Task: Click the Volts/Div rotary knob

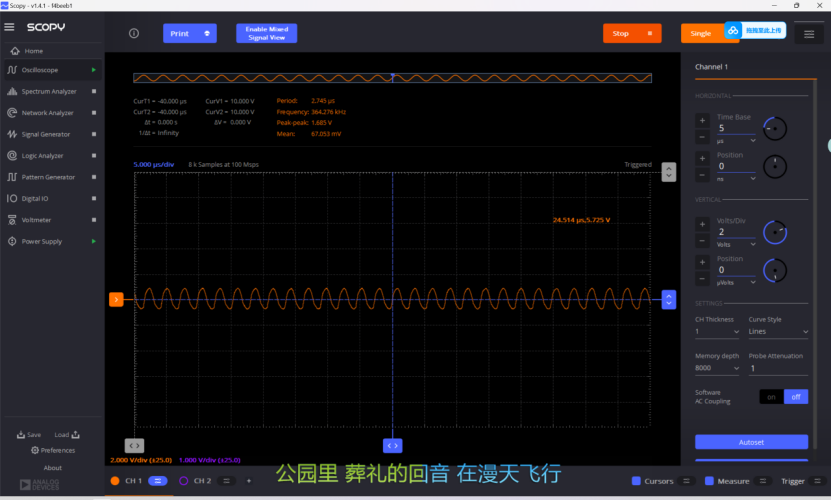Action: click(x=775, y=233)
